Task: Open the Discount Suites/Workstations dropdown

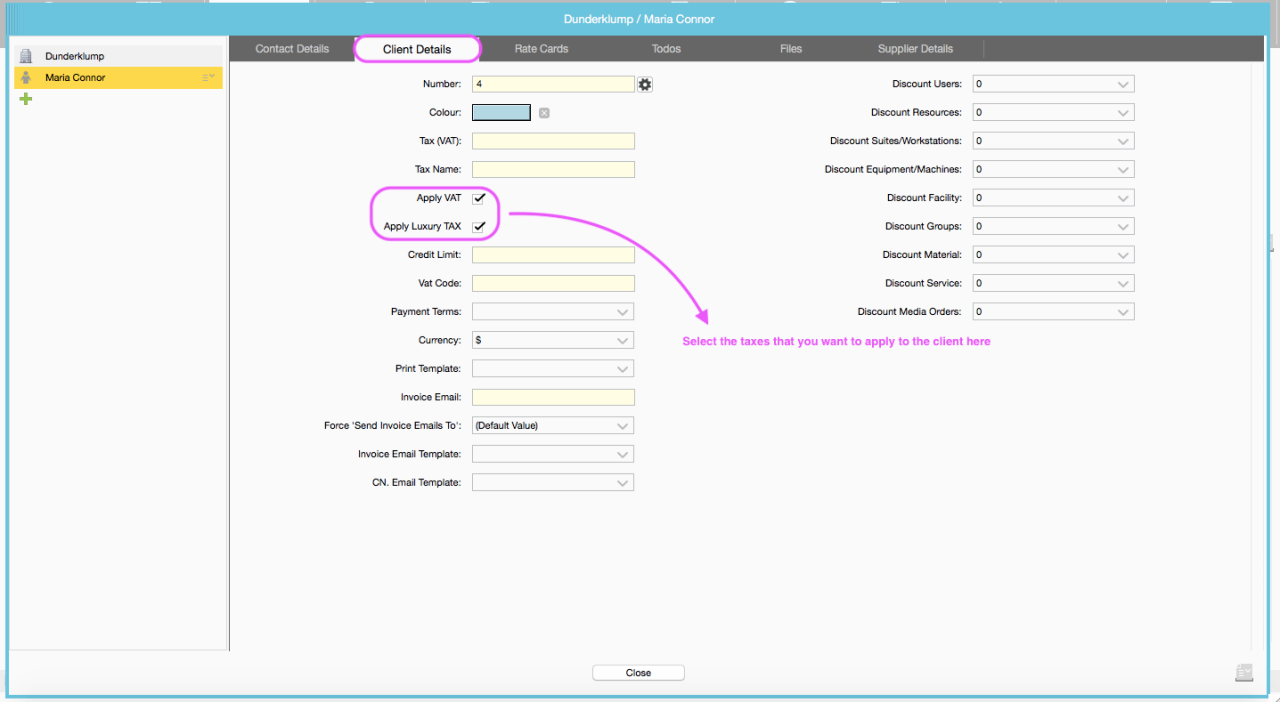Action: (x=1054, y=141)
